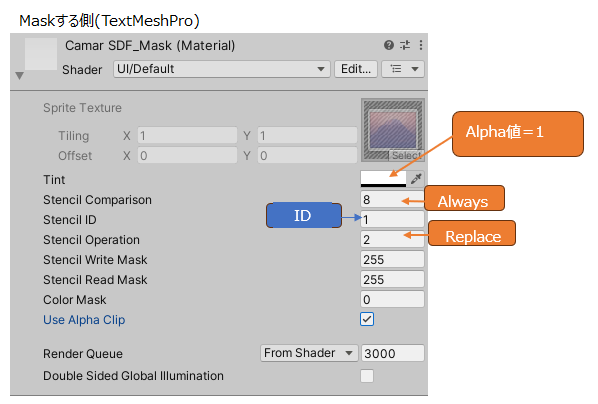Image resolution: width=598 pixels, height=404 pixels.
Task: Open the material help reference icon
Action: tap(389, 45)
